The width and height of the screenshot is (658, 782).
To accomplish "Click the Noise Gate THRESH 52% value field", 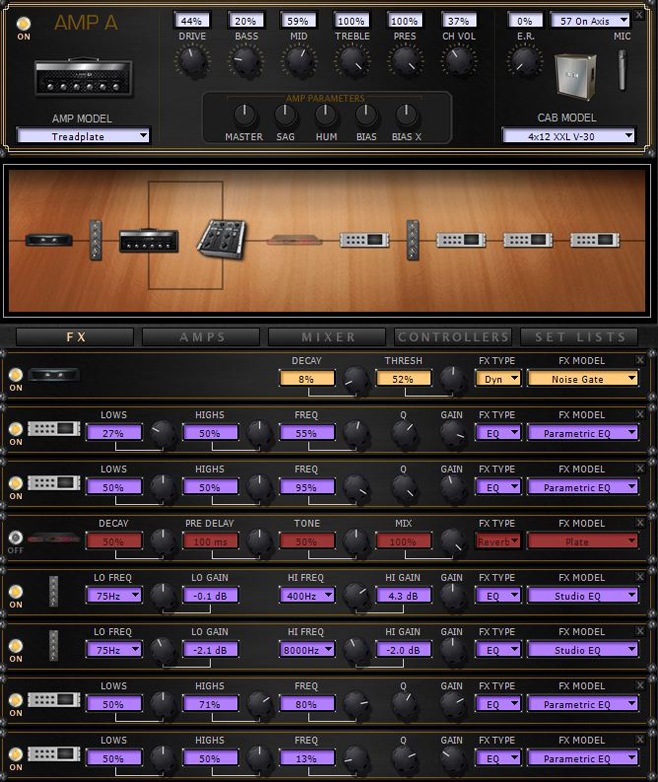I will click(403, 379).
